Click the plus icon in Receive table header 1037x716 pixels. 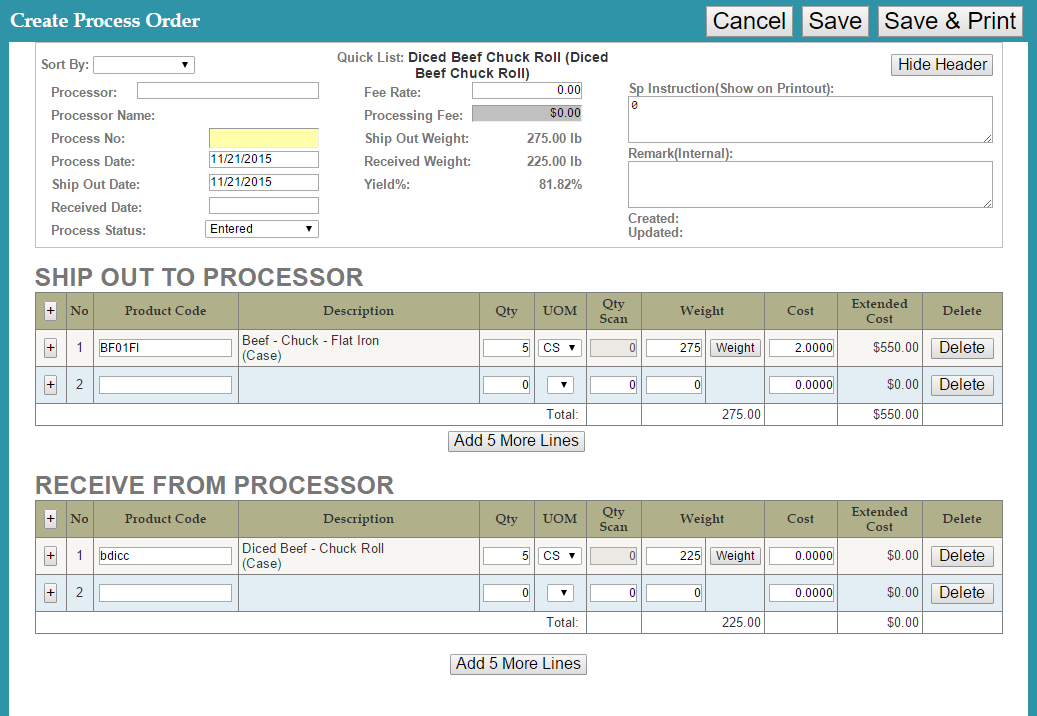(x=50, y=519)
